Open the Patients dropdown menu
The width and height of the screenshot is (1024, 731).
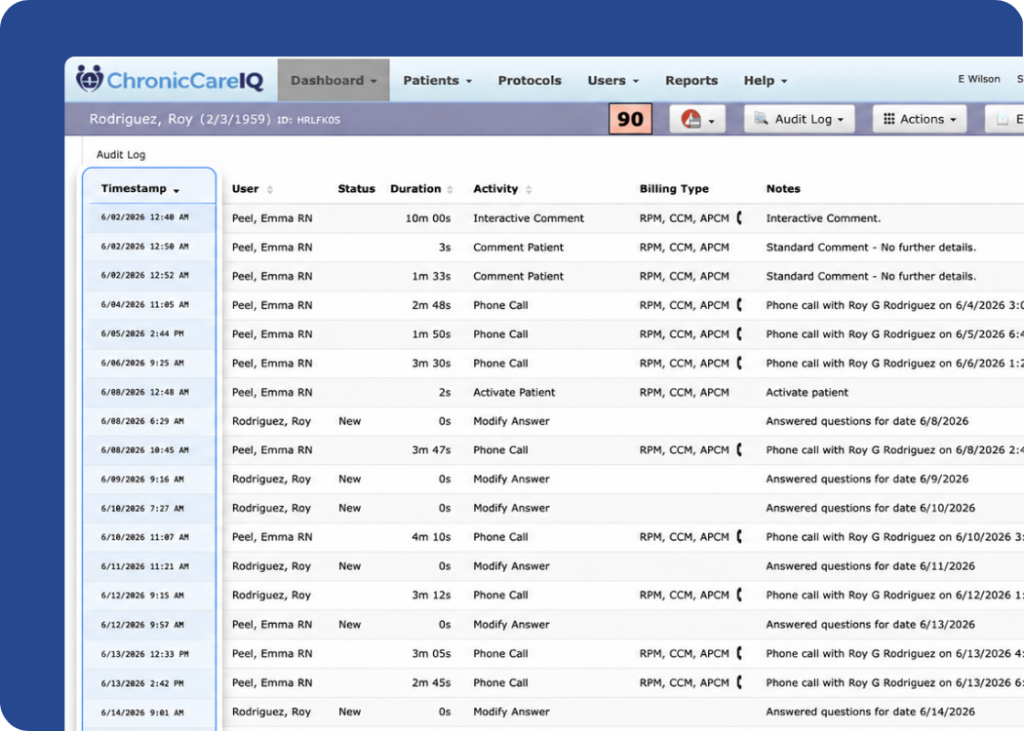coord(437,80)
